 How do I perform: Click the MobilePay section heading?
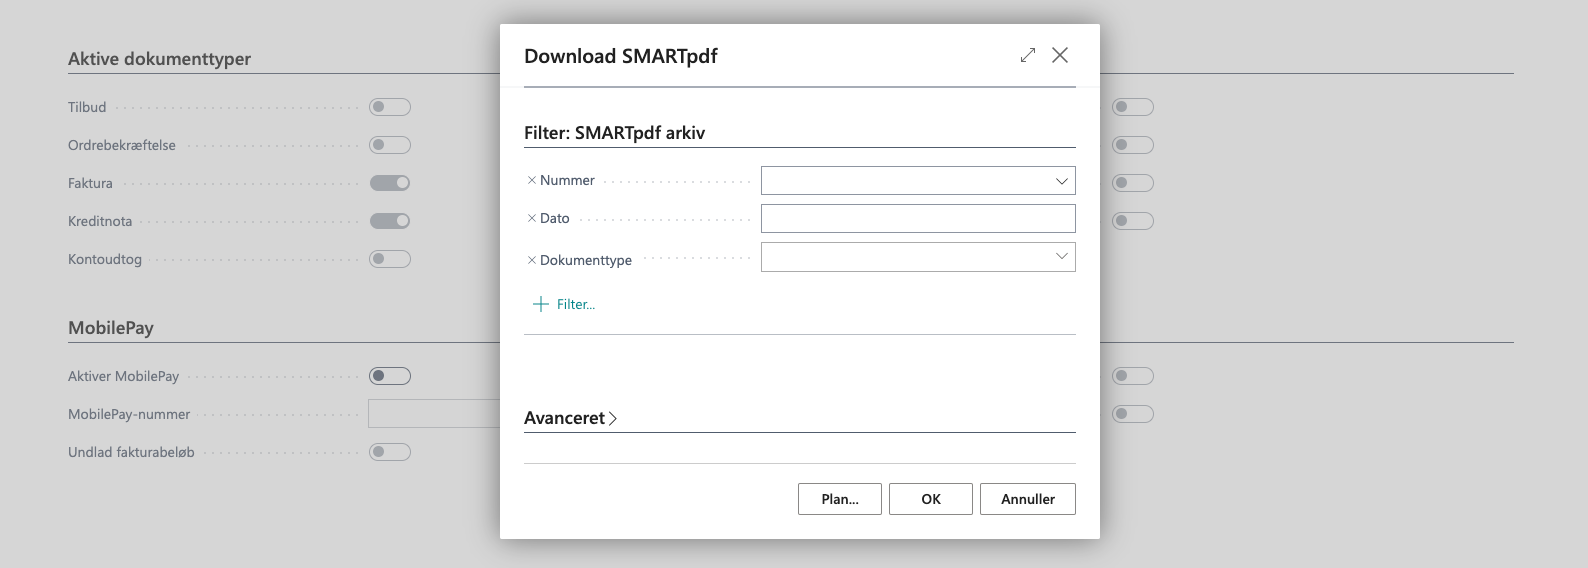(x=111, y=328)
